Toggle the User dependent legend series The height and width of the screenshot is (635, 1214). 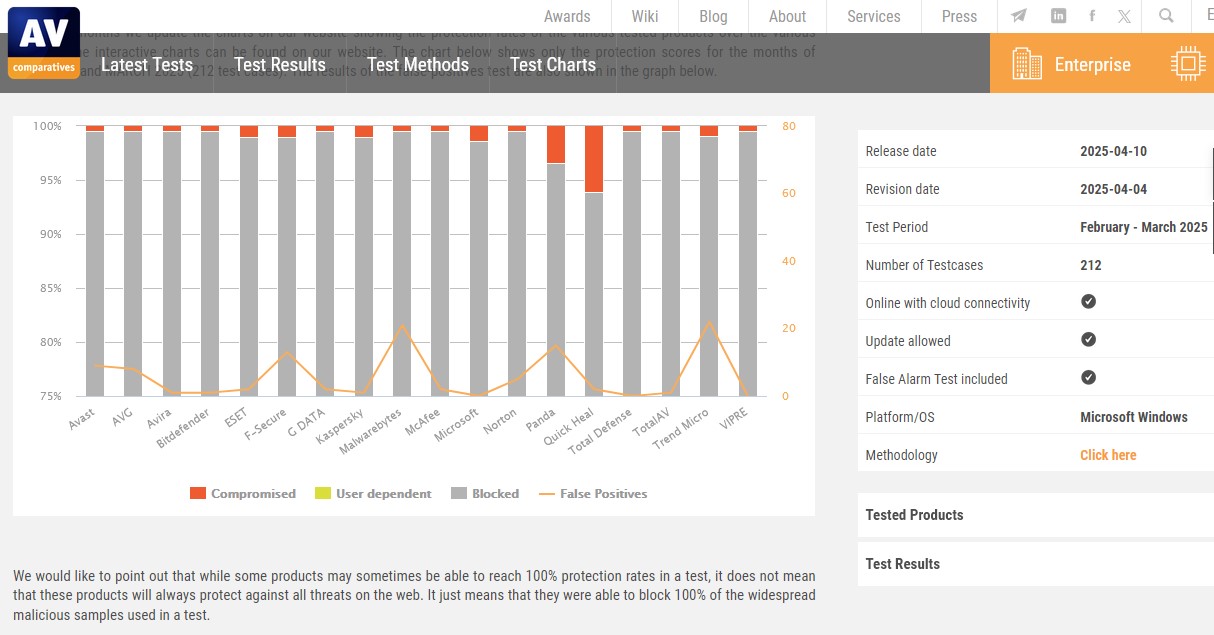(373, 493)
